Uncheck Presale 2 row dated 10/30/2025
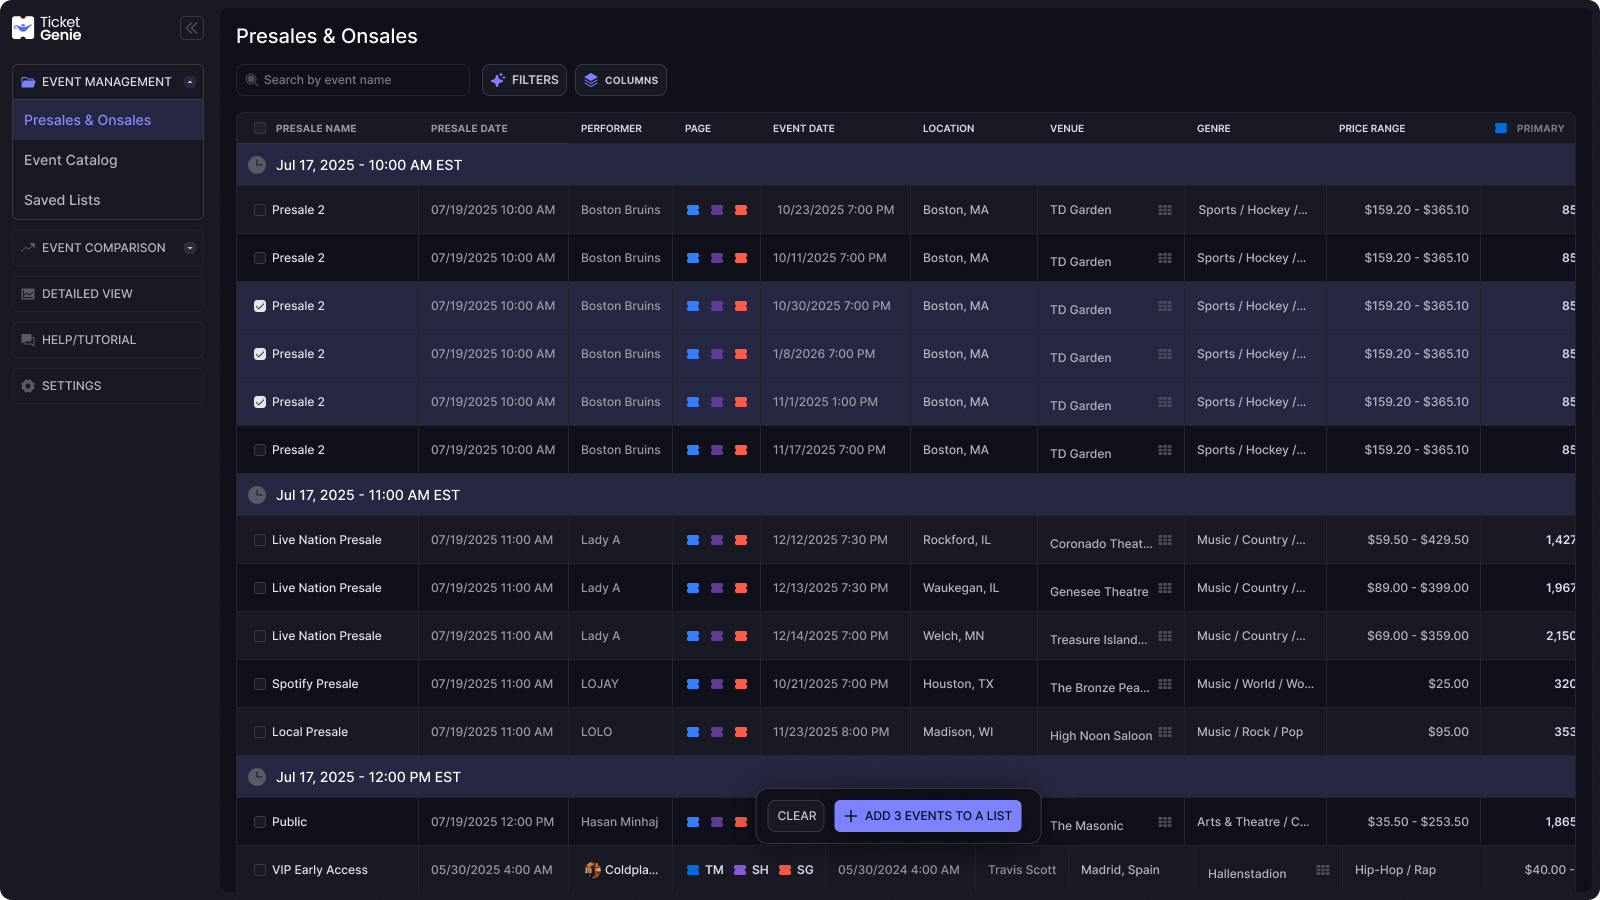 [x=260, y=306]
